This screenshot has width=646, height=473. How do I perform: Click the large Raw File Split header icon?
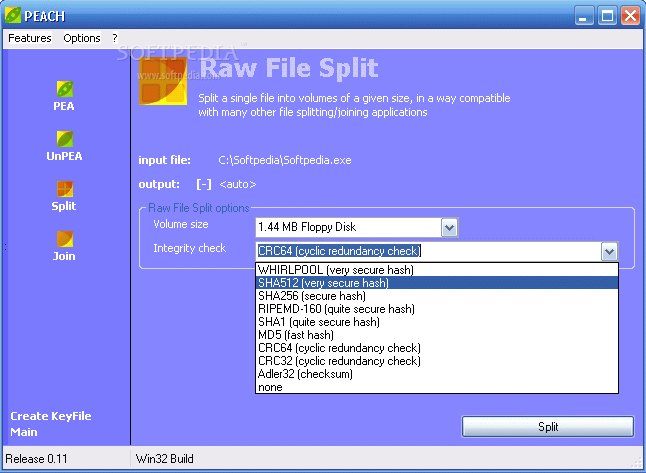coord(163,81)
